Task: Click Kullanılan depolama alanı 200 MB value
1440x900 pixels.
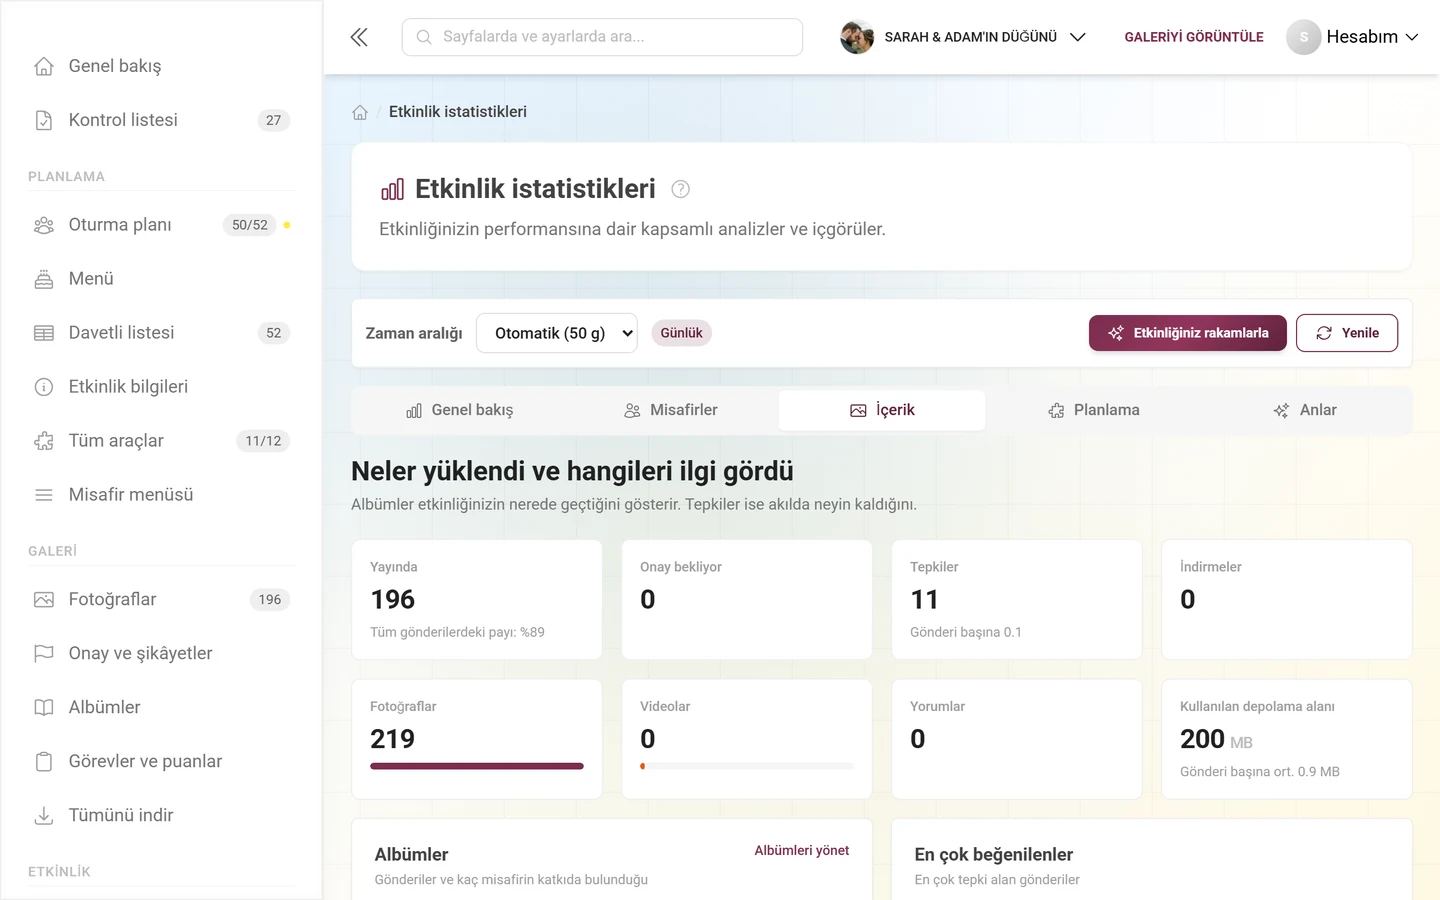Action: [x=1216, y=739]
